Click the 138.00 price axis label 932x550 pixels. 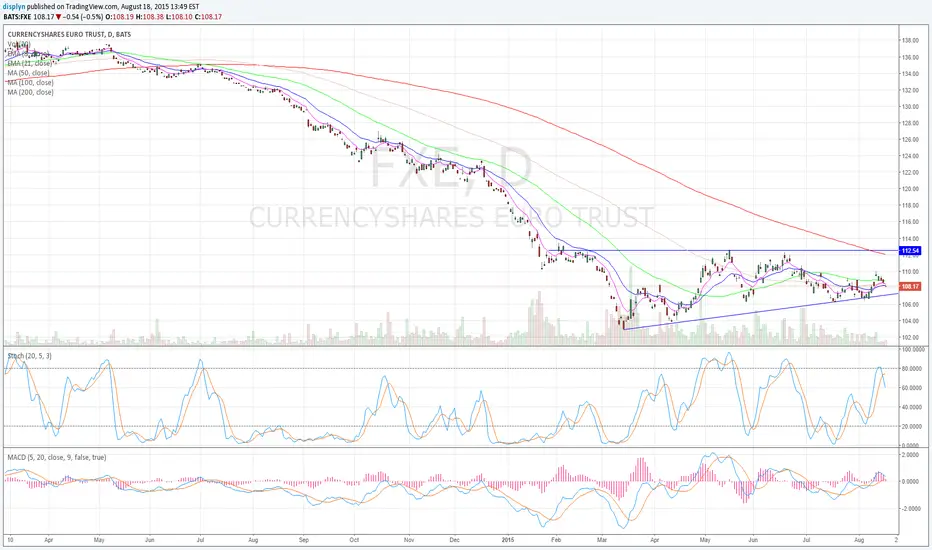(x=911, y=41)
